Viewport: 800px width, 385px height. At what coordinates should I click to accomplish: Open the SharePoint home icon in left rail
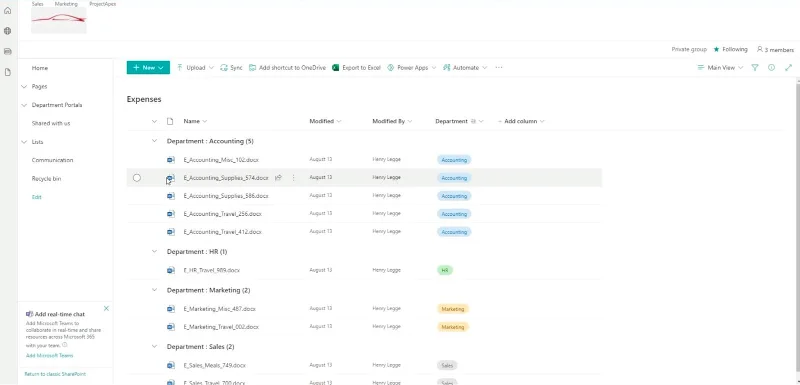[7, 10]
